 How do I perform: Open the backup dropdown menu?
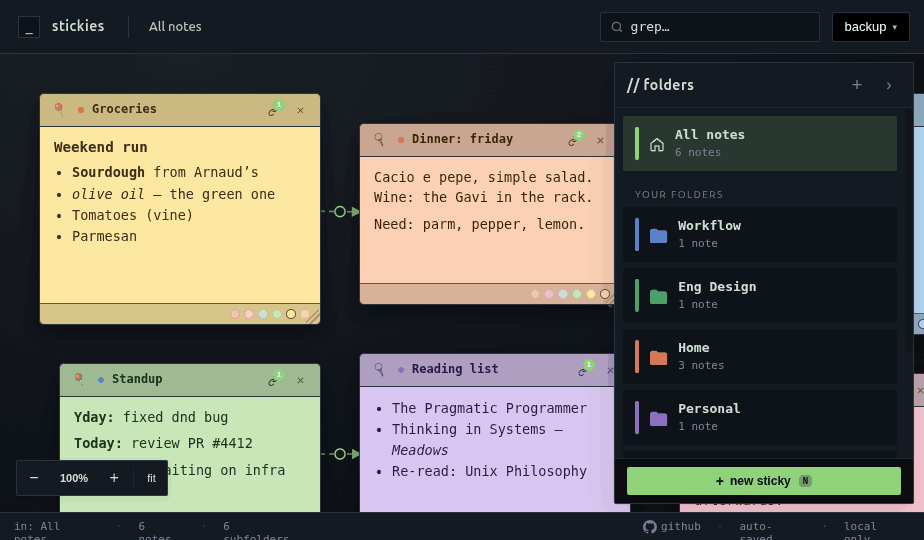coord(870,27)
